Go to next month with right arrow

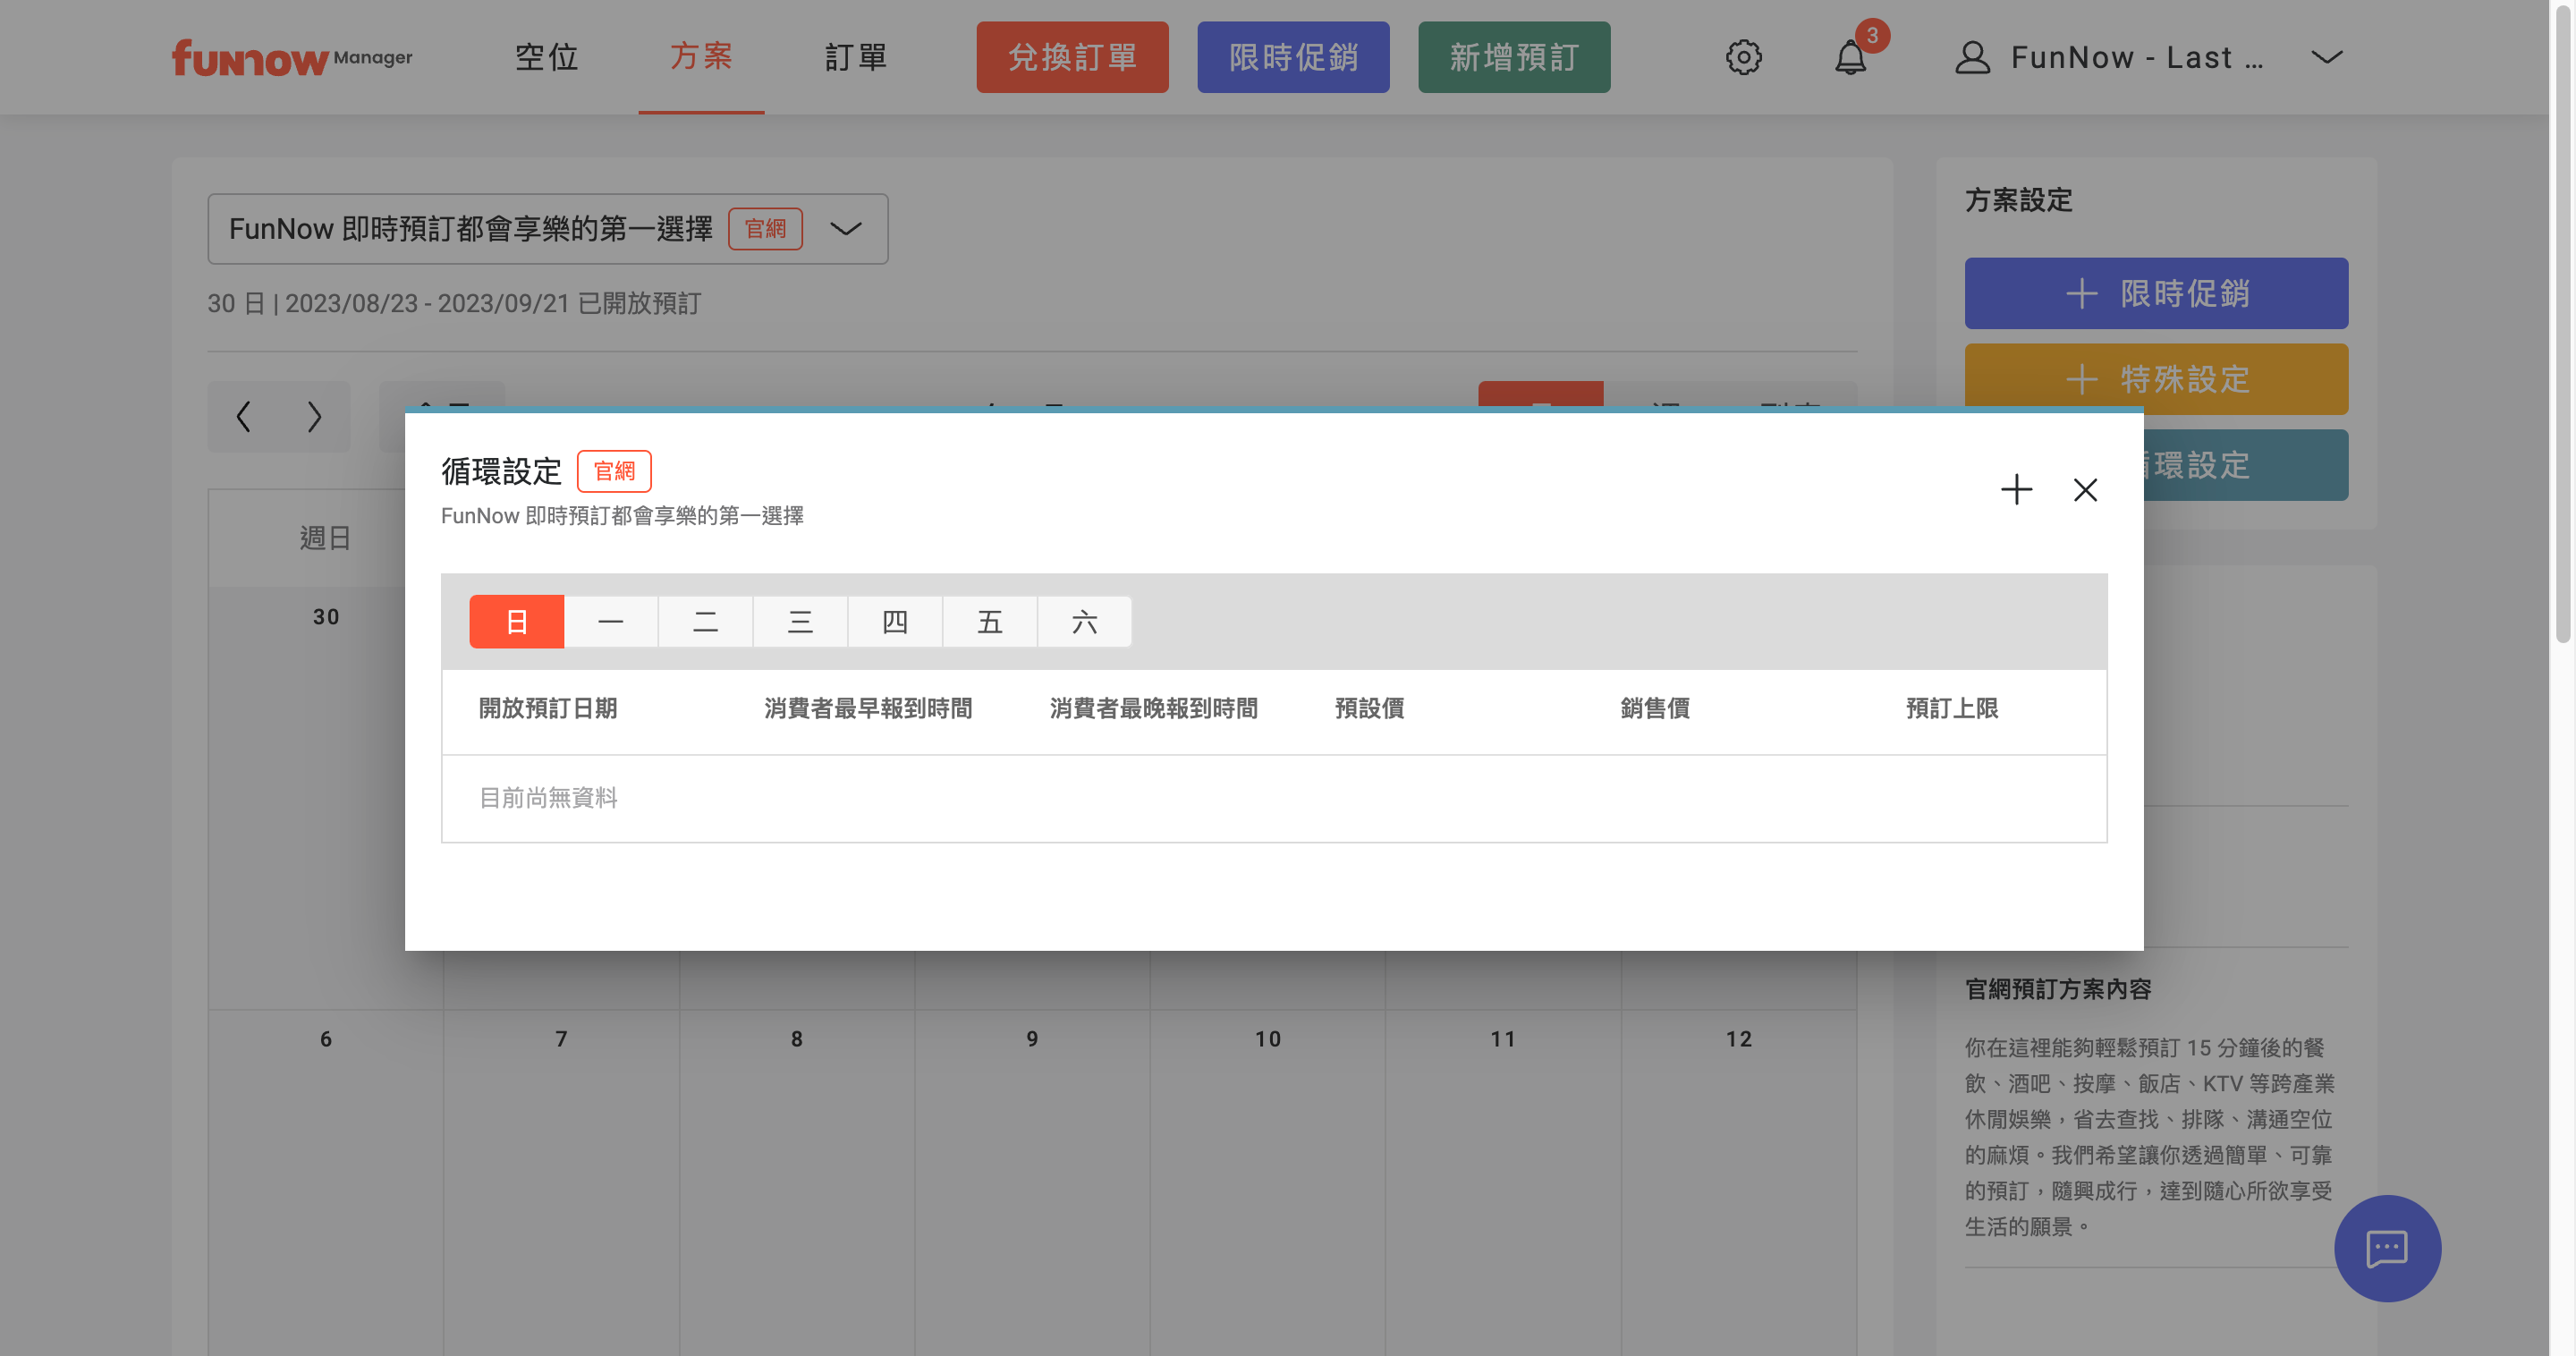[x=314, y=416]
